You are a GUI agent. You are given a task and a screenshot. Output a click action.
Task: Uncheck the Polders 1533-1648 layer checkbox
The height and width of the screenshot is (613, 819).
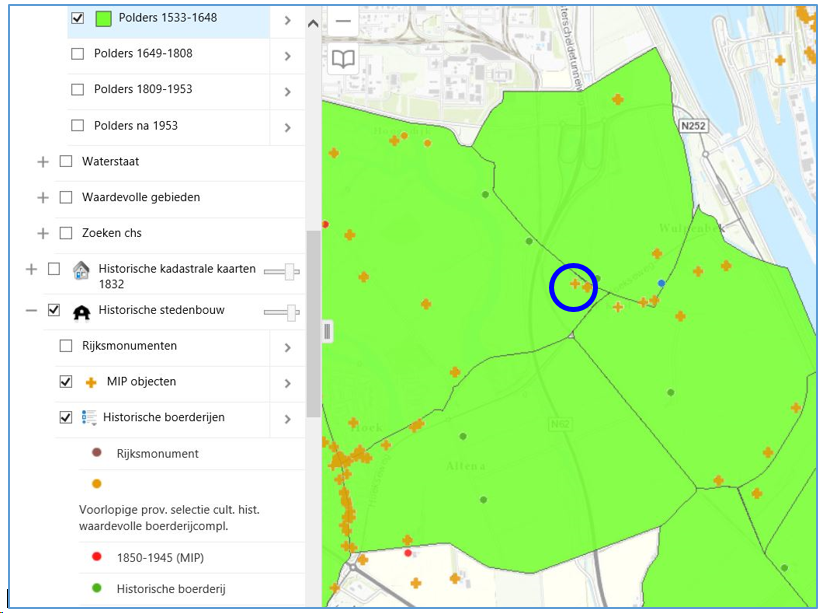(x=77, y=18)
